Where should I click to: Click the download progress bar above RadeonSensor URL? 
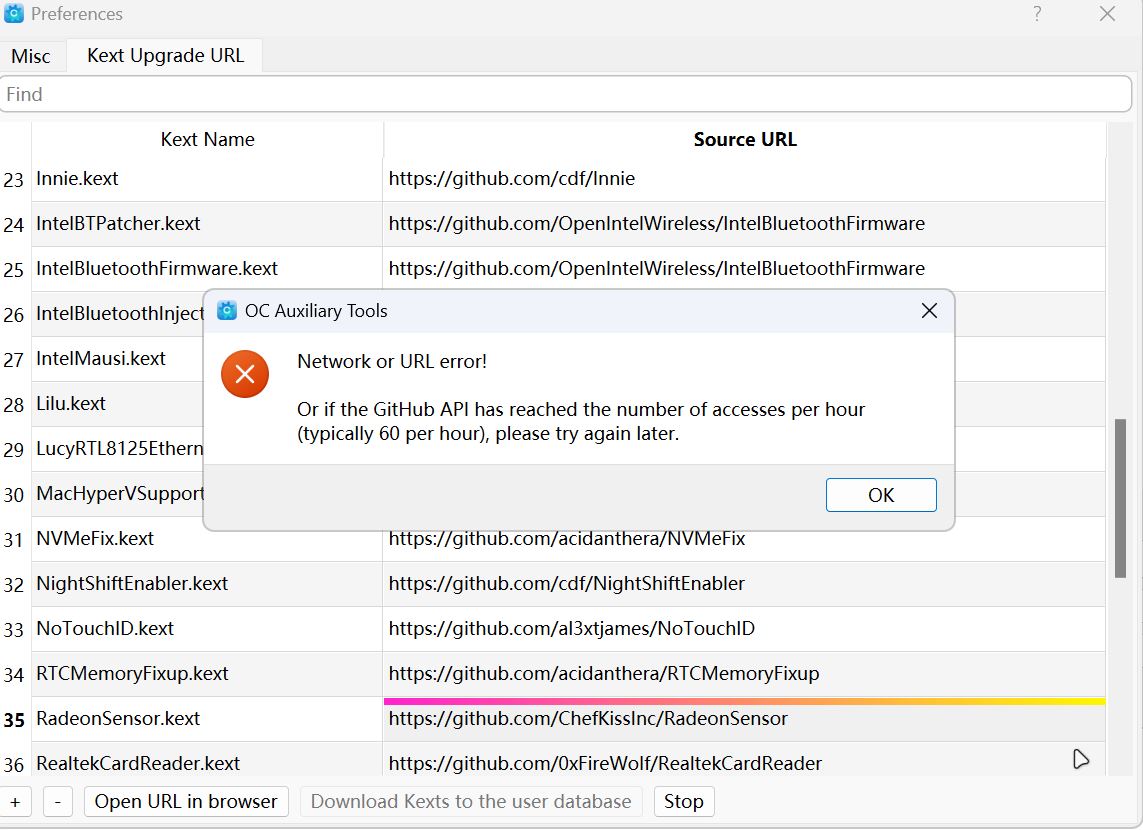744,702
